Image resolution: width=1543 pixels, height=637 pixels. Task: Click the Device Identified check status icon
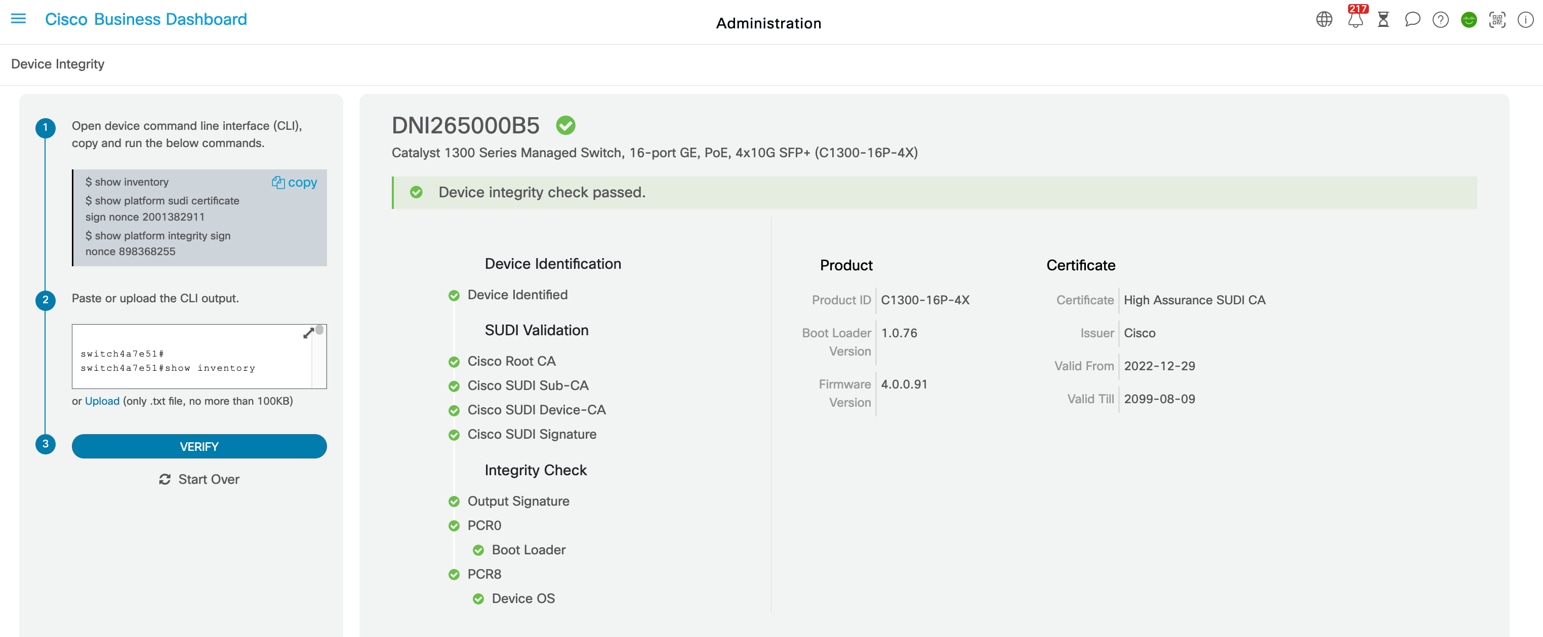click(452, 294)
